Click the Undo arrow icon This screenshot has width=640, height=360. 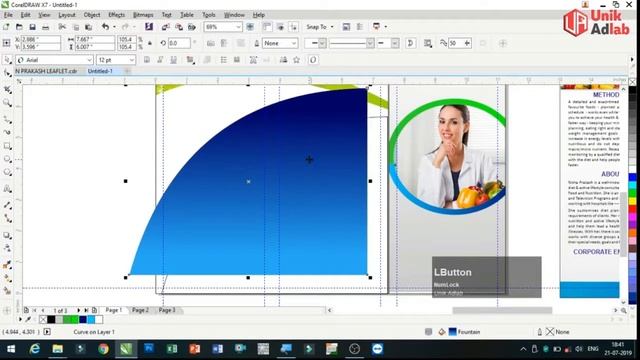(x=105, y=27)
